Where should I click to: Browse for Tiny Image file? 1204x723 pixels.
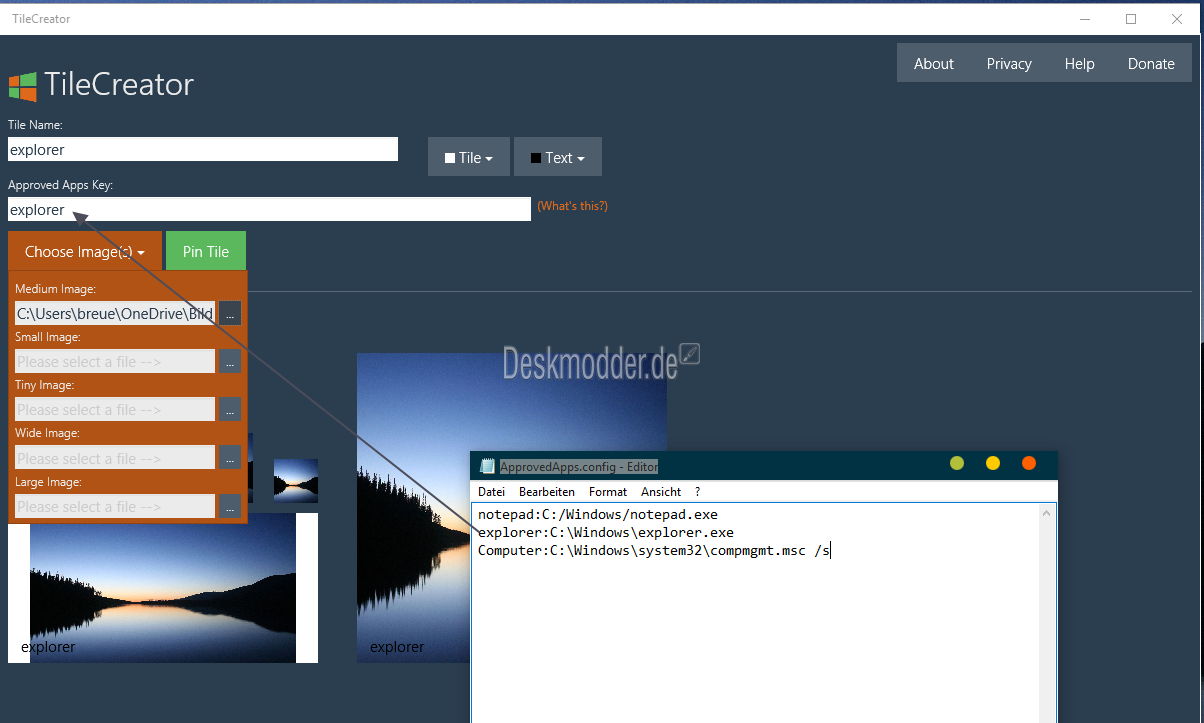pyautogui.click(x=230, y=409)
